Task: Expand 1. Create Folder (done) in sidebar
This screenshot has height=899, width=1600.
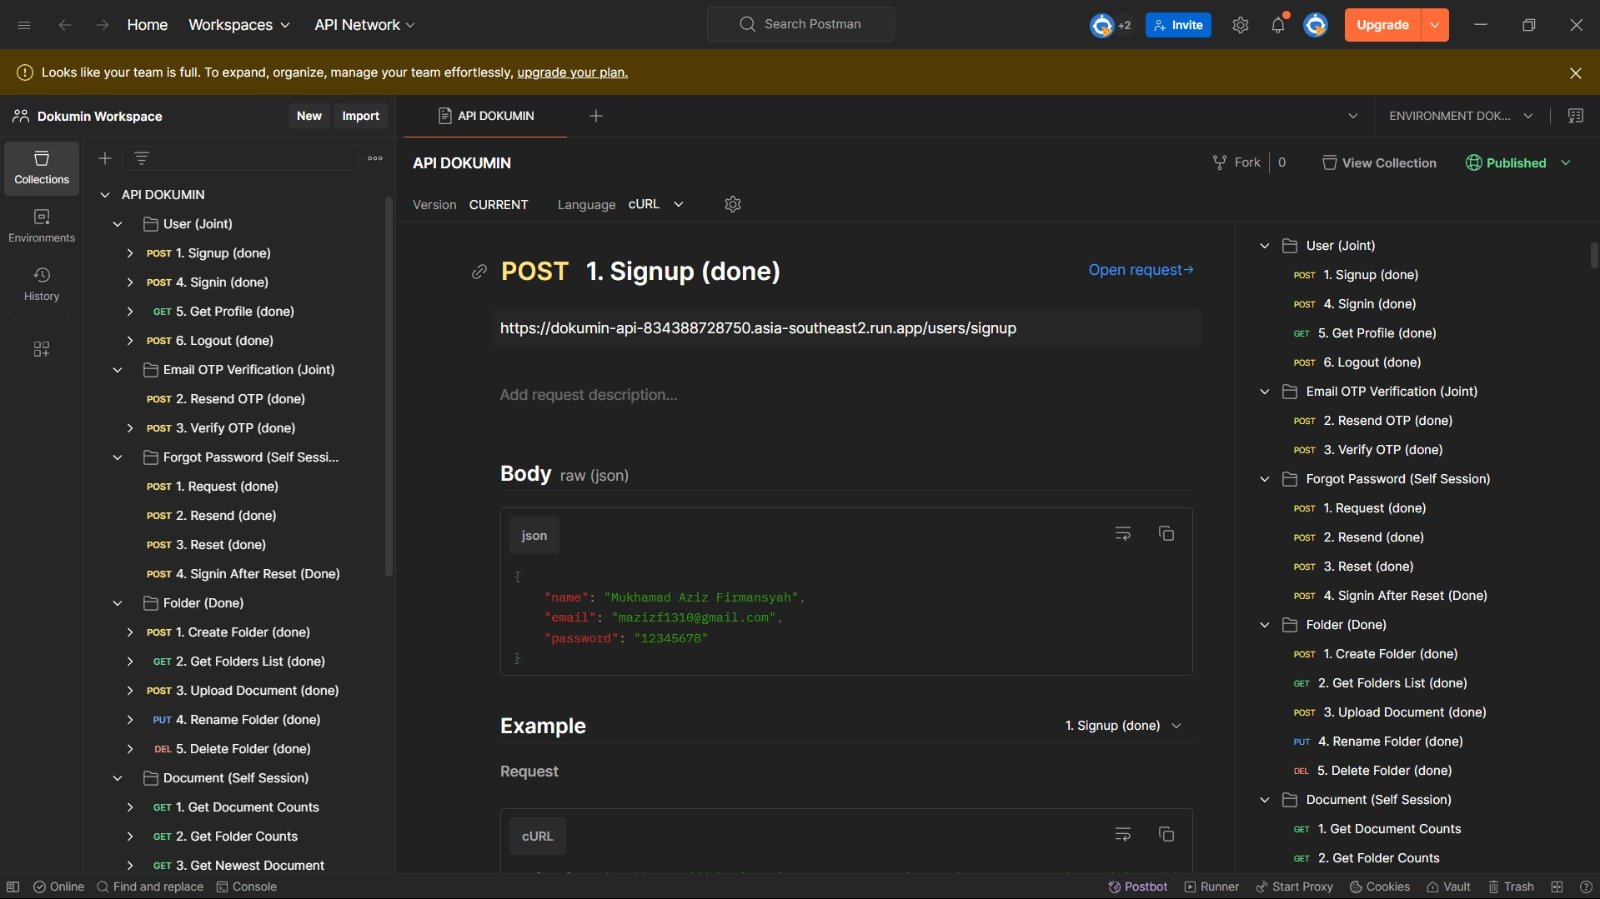Action: coord(129,632)
